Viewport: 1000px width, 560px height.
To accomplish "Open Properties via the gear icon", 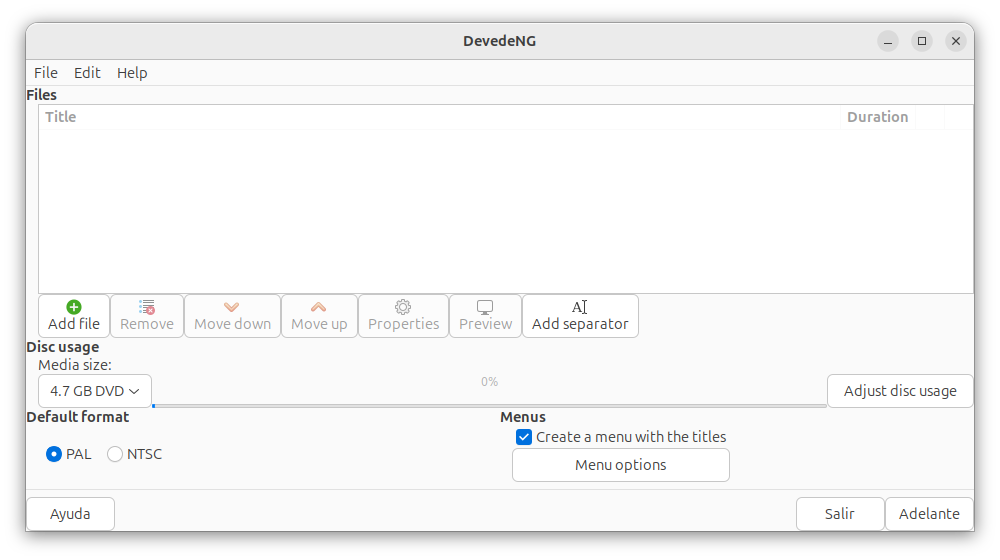I will tap(403, 307).
